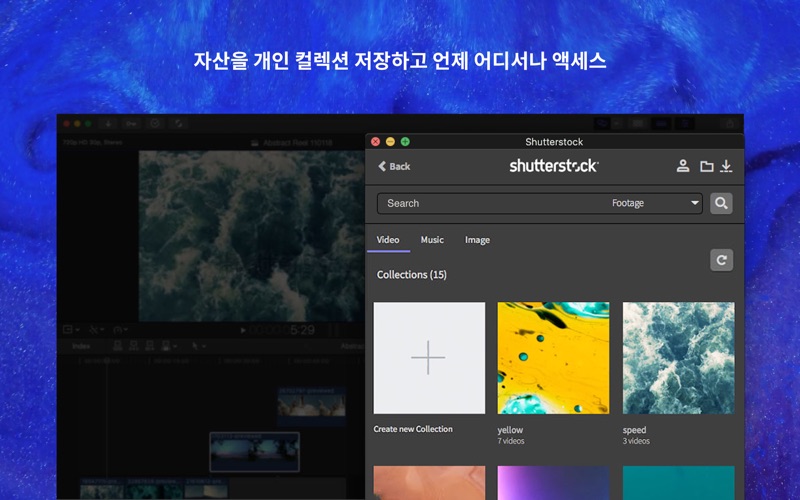
Task: Click the ocean waves viewer in Final Cut
Action: (x=252, y=236)
